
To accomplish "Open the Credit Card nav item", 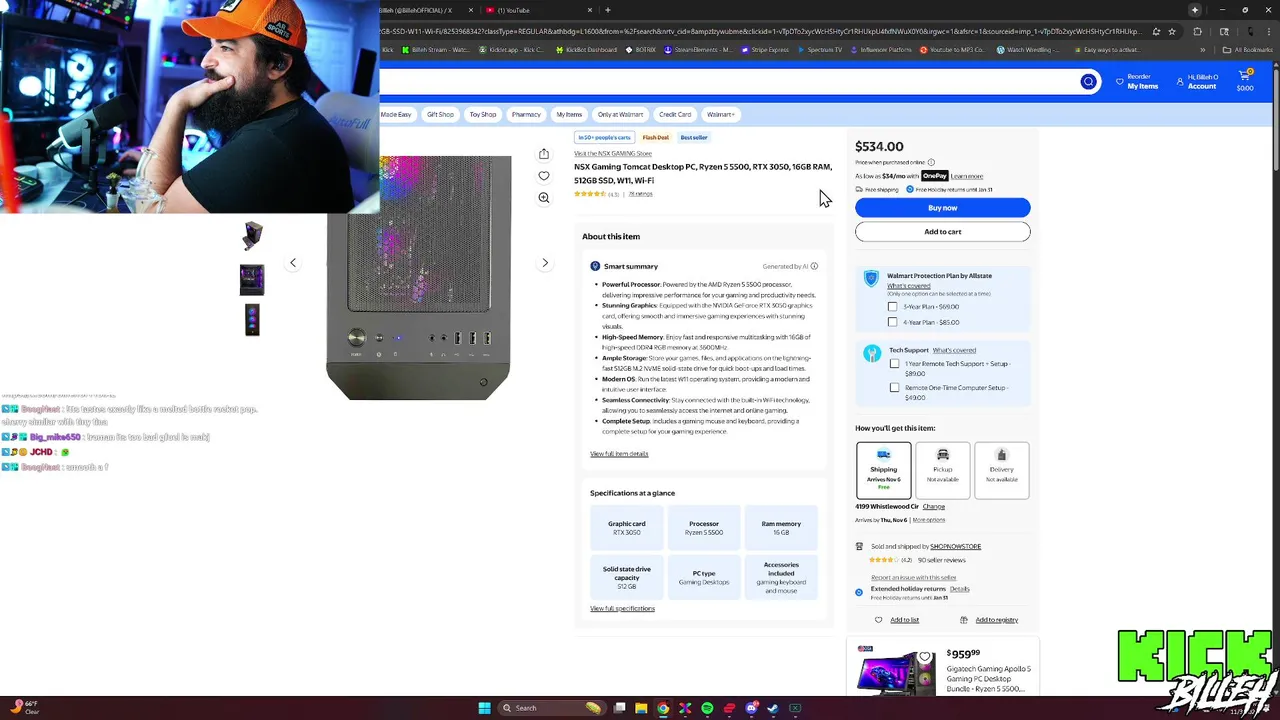I will 675,114.
